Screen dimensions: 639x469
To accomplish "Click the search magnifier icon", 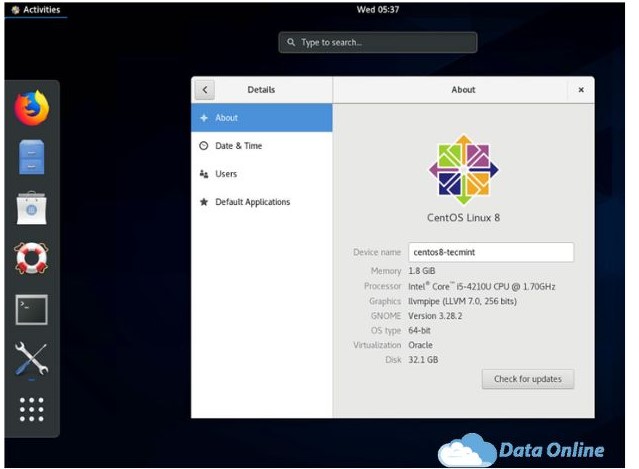I will (291, 42).
